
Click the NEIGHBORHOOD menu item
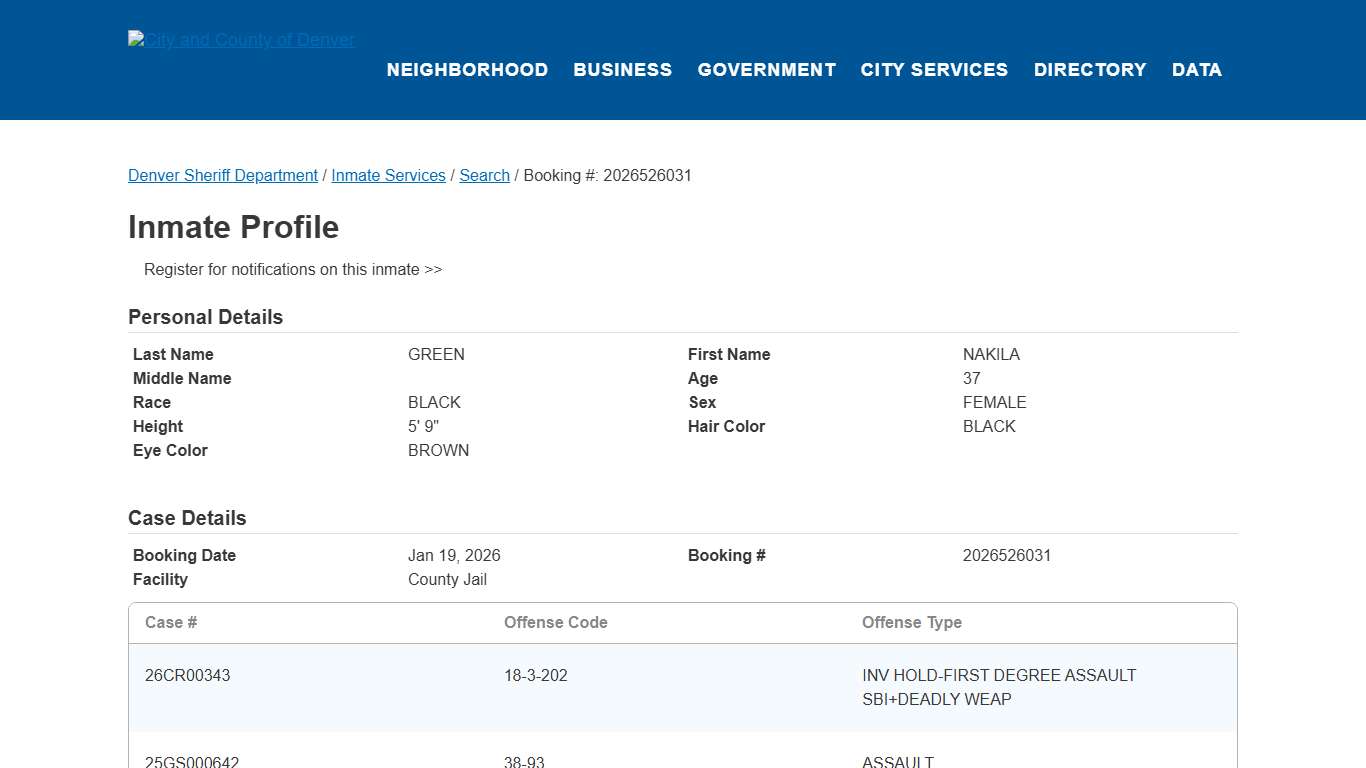(467, 70)
